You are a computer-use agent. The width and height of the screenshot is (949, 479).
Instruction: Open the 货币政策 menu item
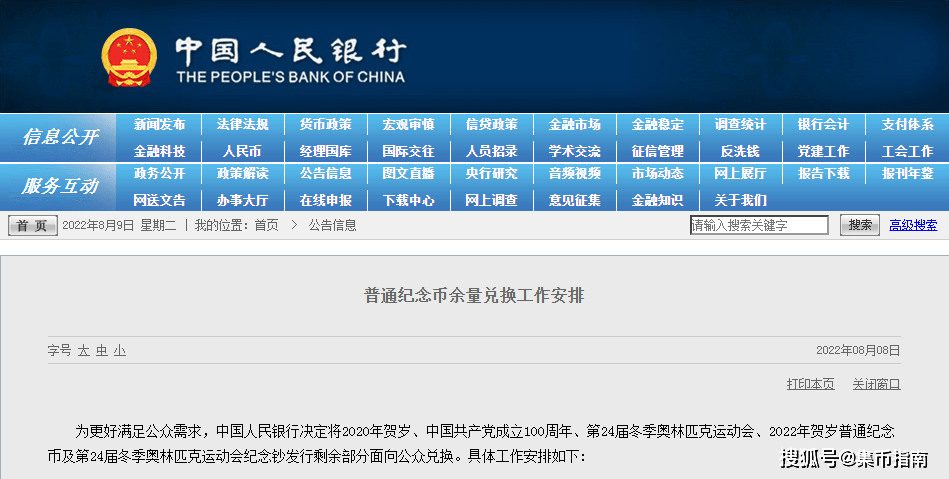(x=325, y=125)
